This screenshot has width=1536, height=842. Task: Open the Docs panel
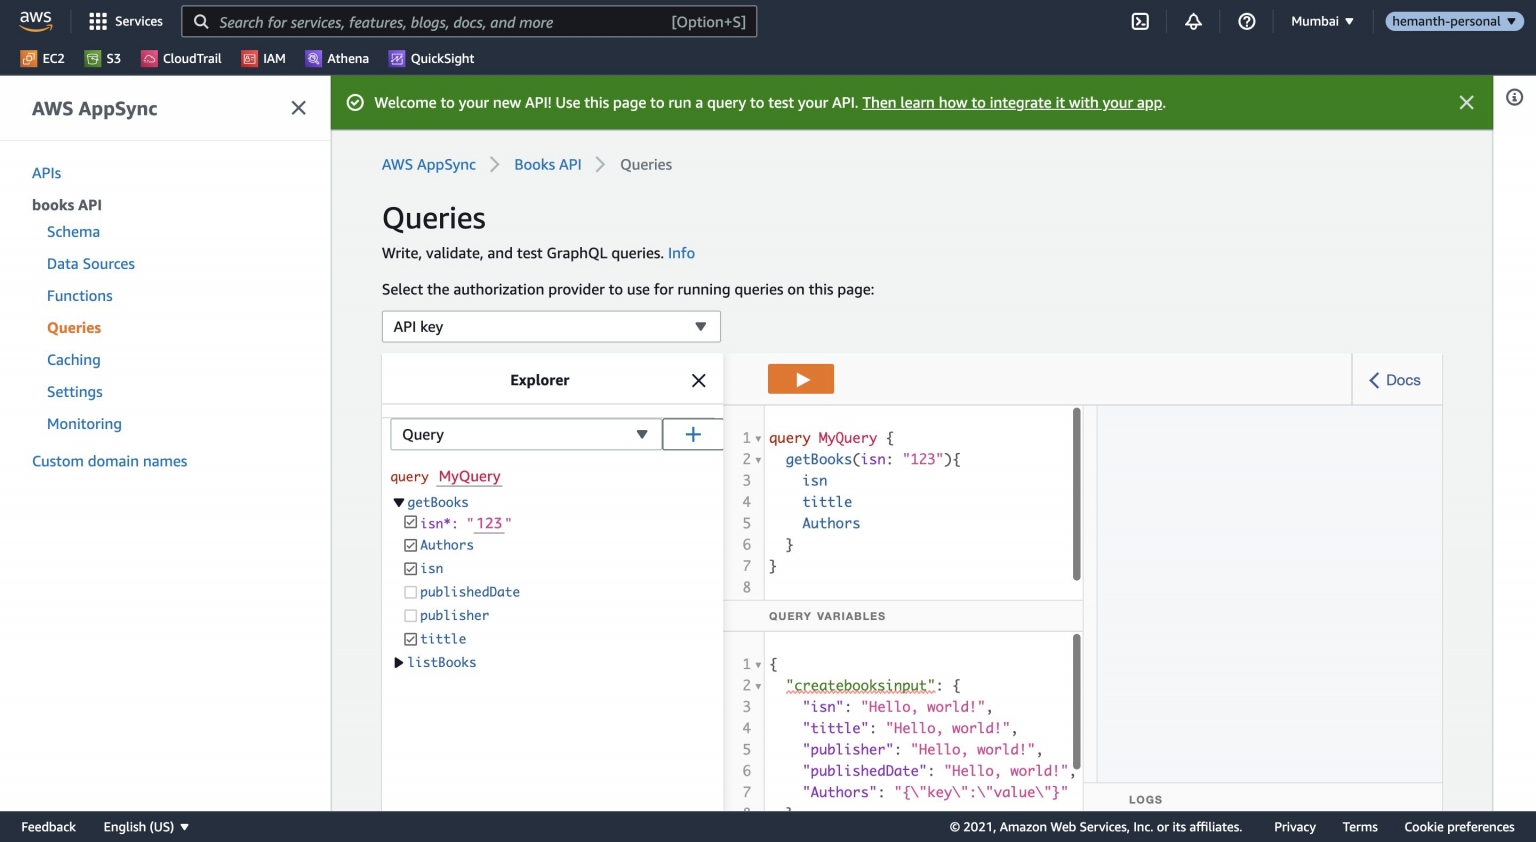point(1396,379)
